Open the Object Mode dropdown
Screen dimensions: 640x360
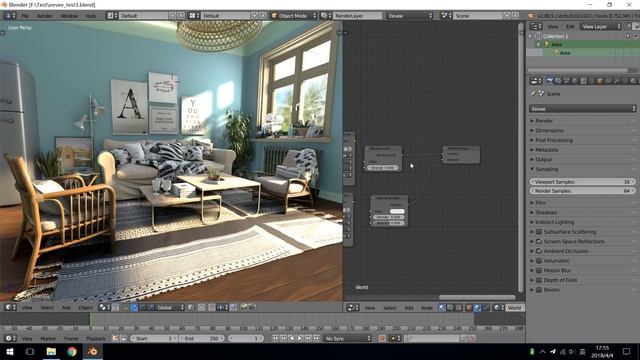pos(294,16)
